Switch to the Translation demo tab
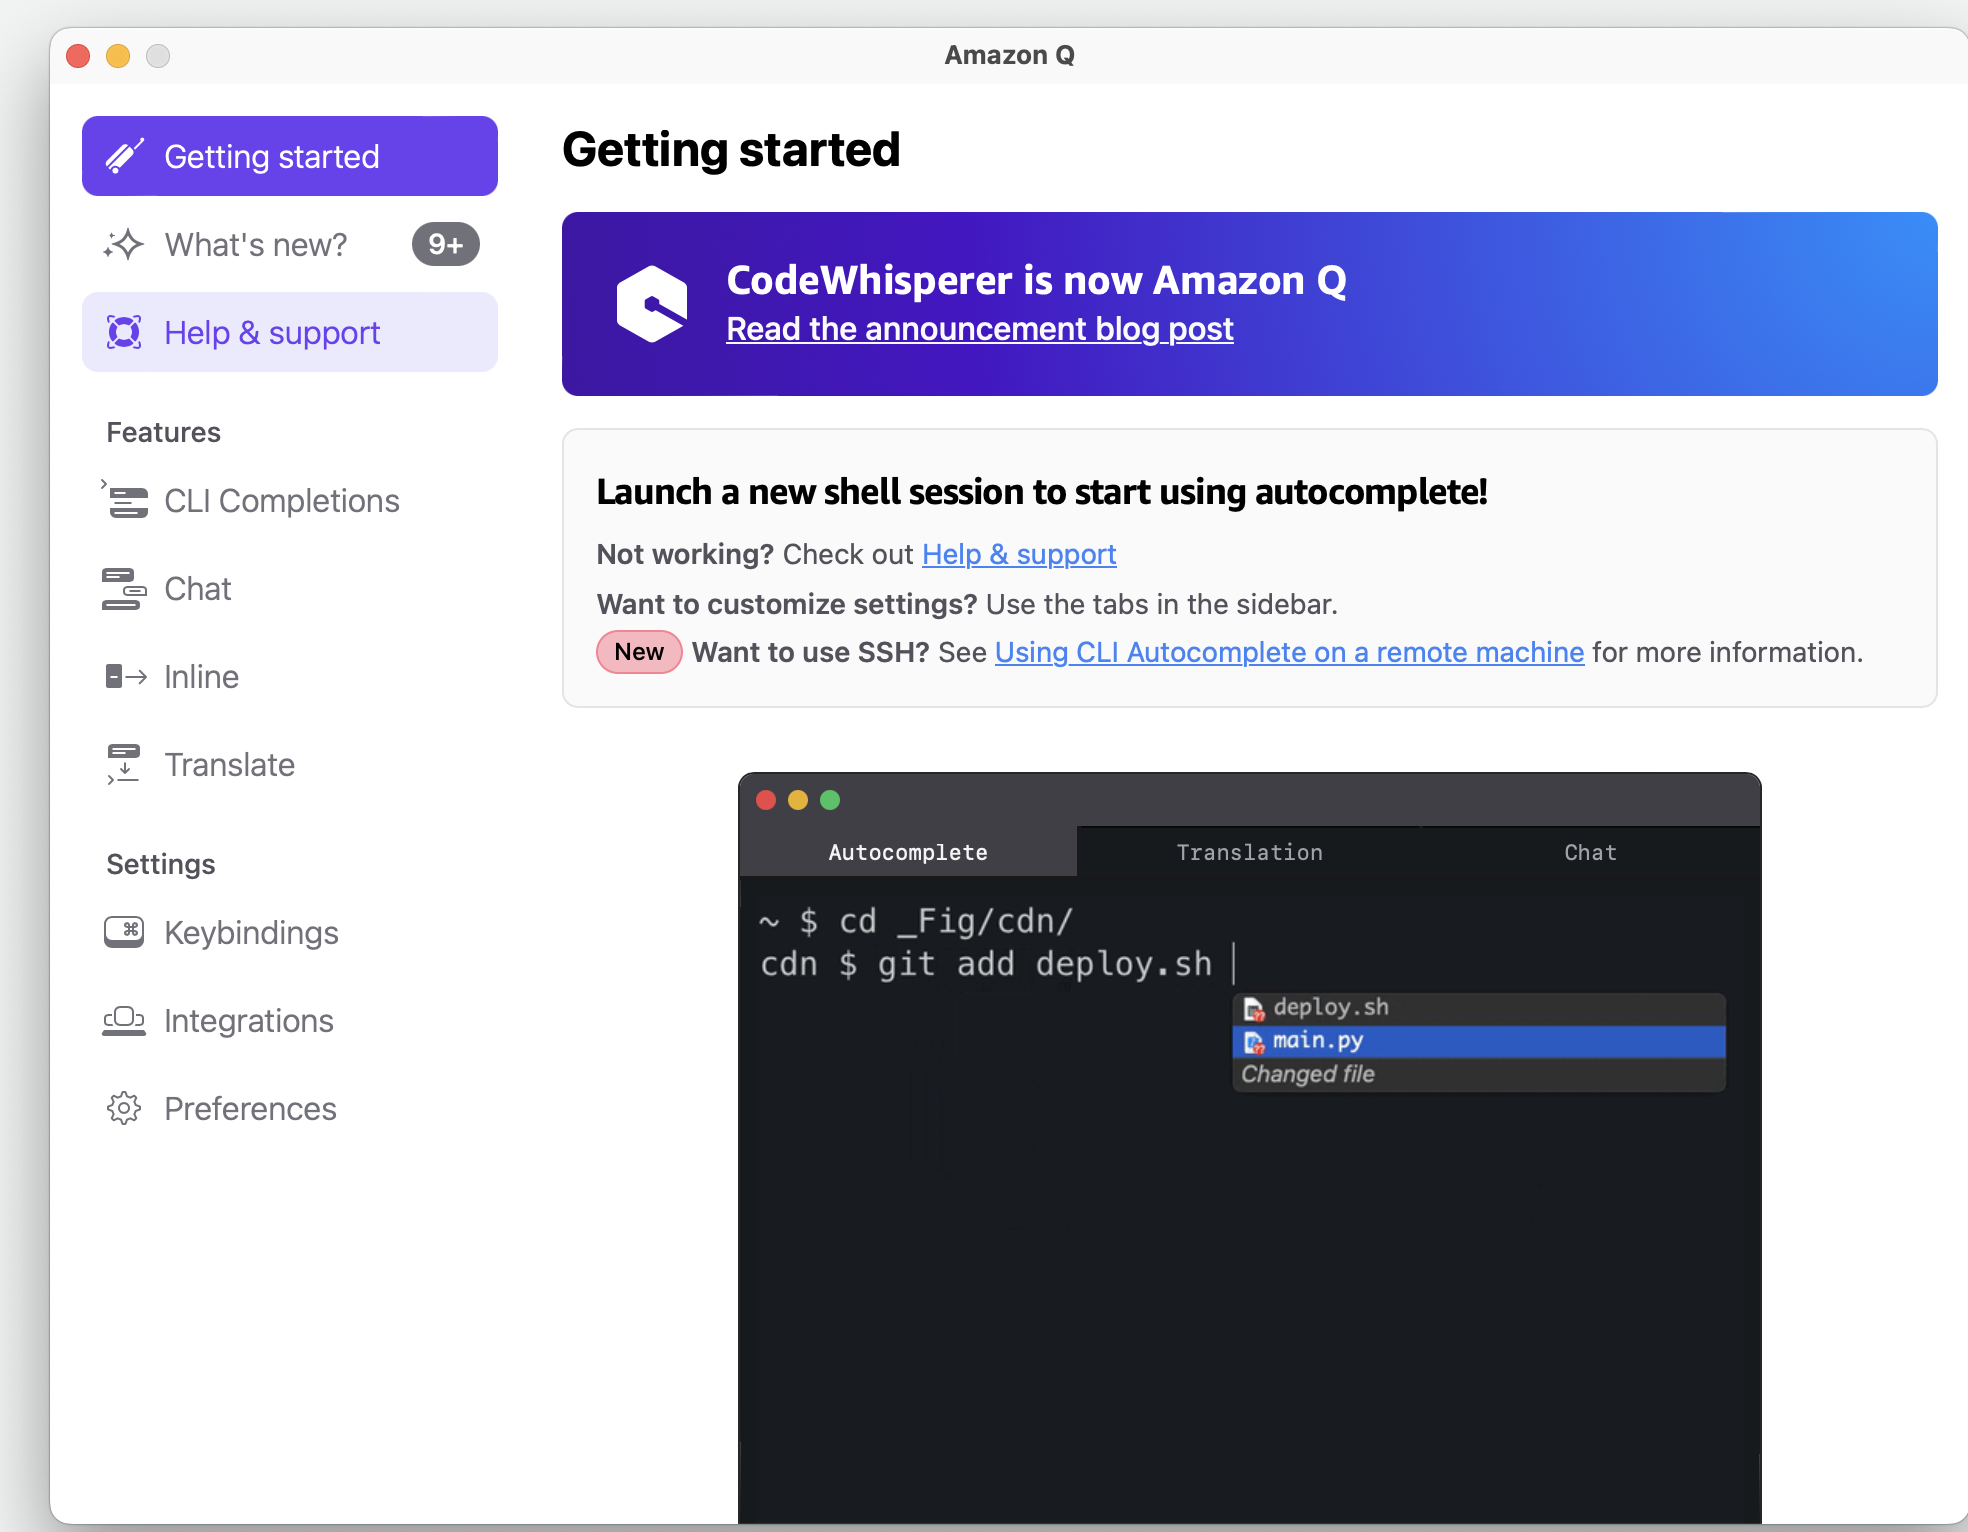Image resolution: width=1968 pixels, height=1532 pixels. (x=1249, y=852)
